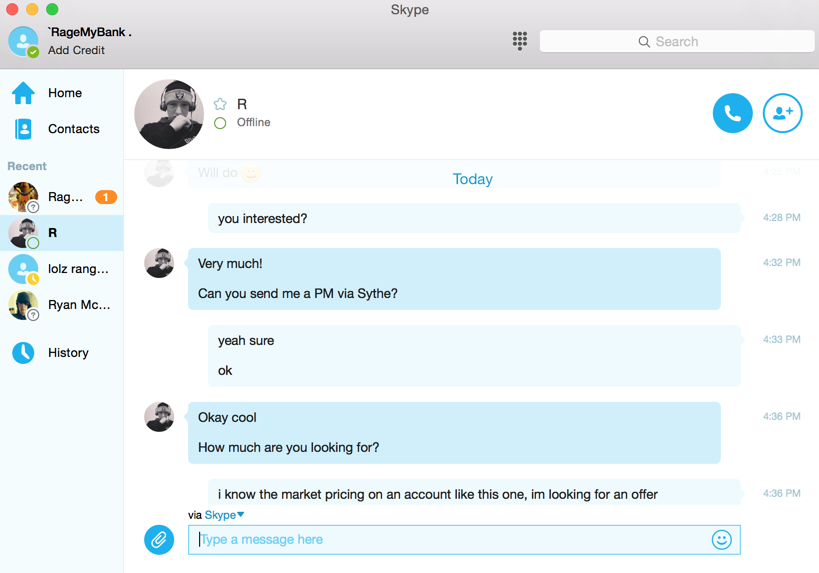Click the Type a message here box

pyautogui.click(x=450, y=539)
